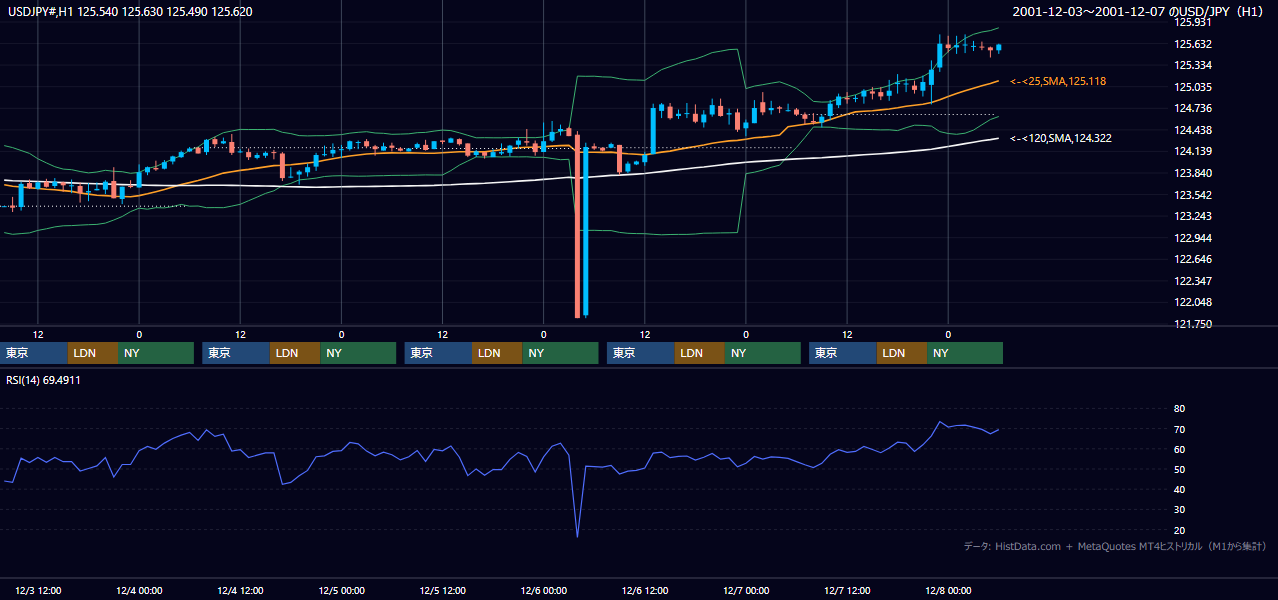Click the price axis value 125.632
The height and width of the screenshot is (600, 1278).
[1194, 44]
